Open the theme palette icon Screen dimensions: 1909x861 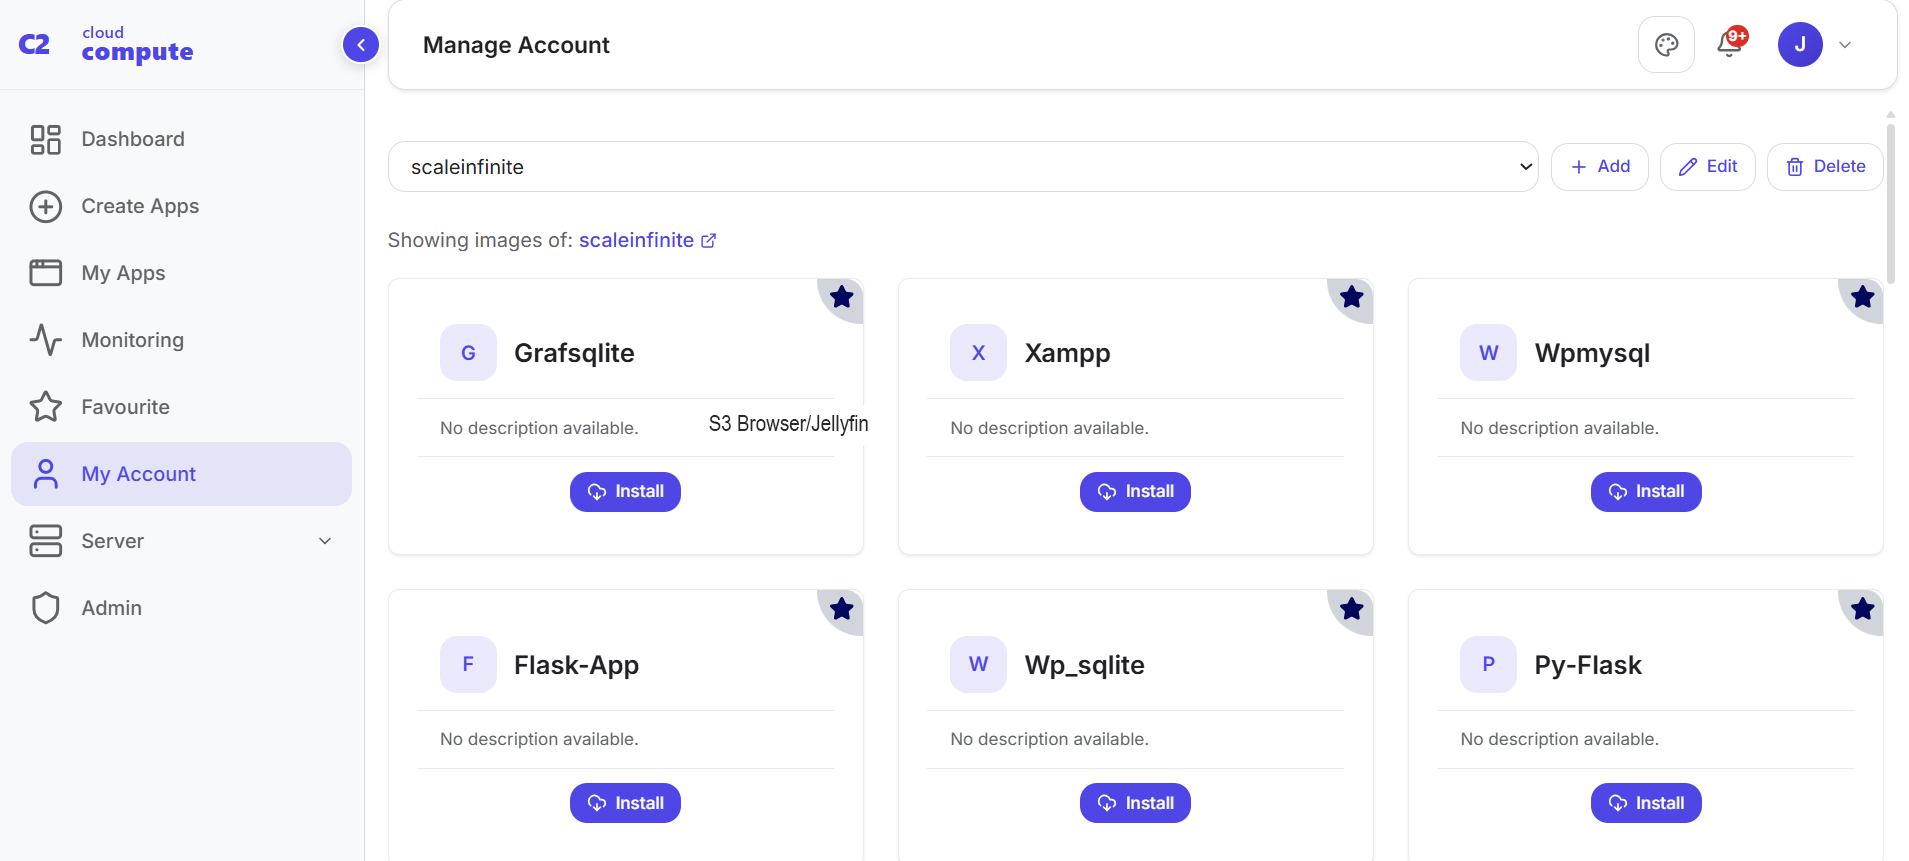(1666, 45)
